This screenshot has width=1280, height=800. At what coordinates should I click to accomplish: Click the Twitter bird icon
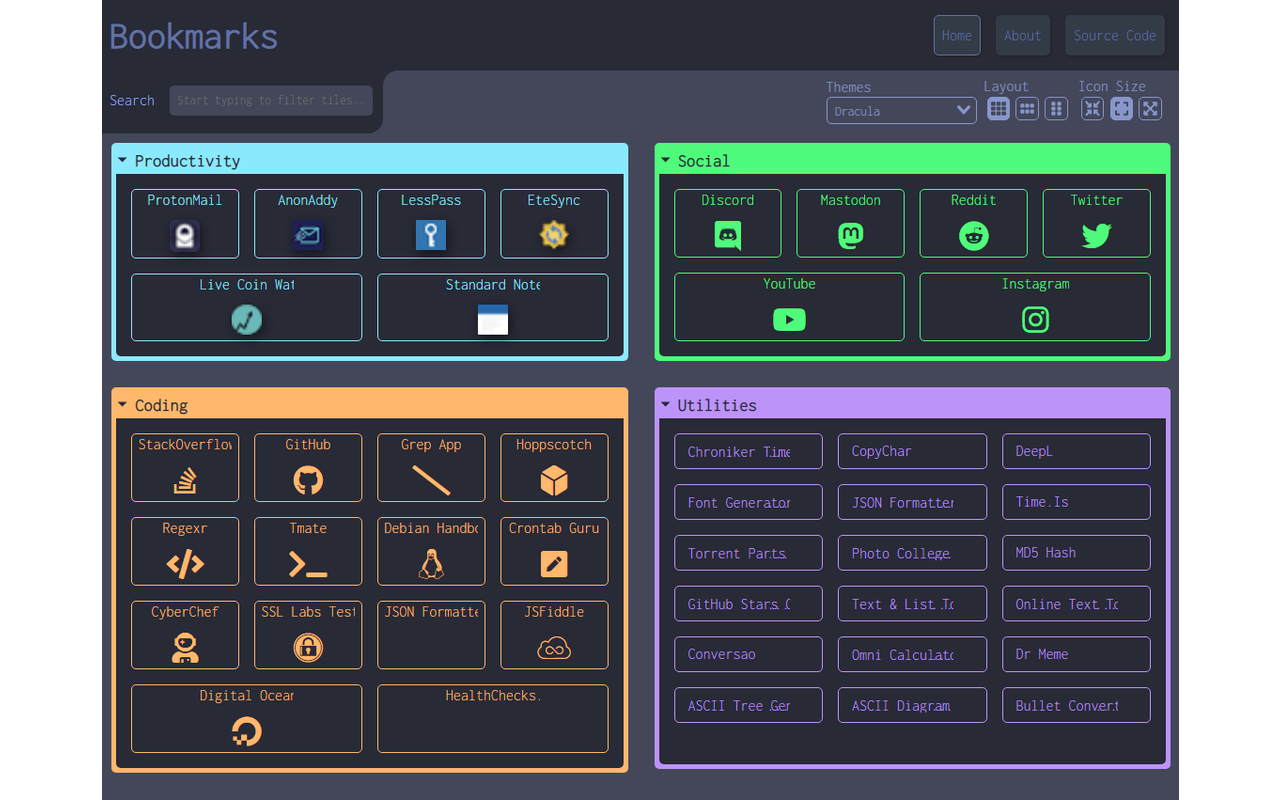(x=1097, y=236)
